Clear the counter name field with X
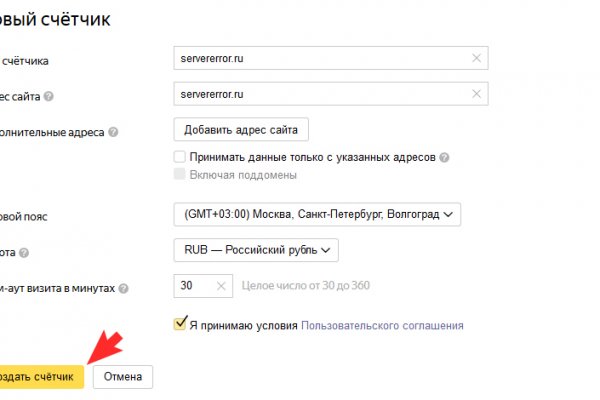This screenshot has height=400, width=600. [476, 59]
